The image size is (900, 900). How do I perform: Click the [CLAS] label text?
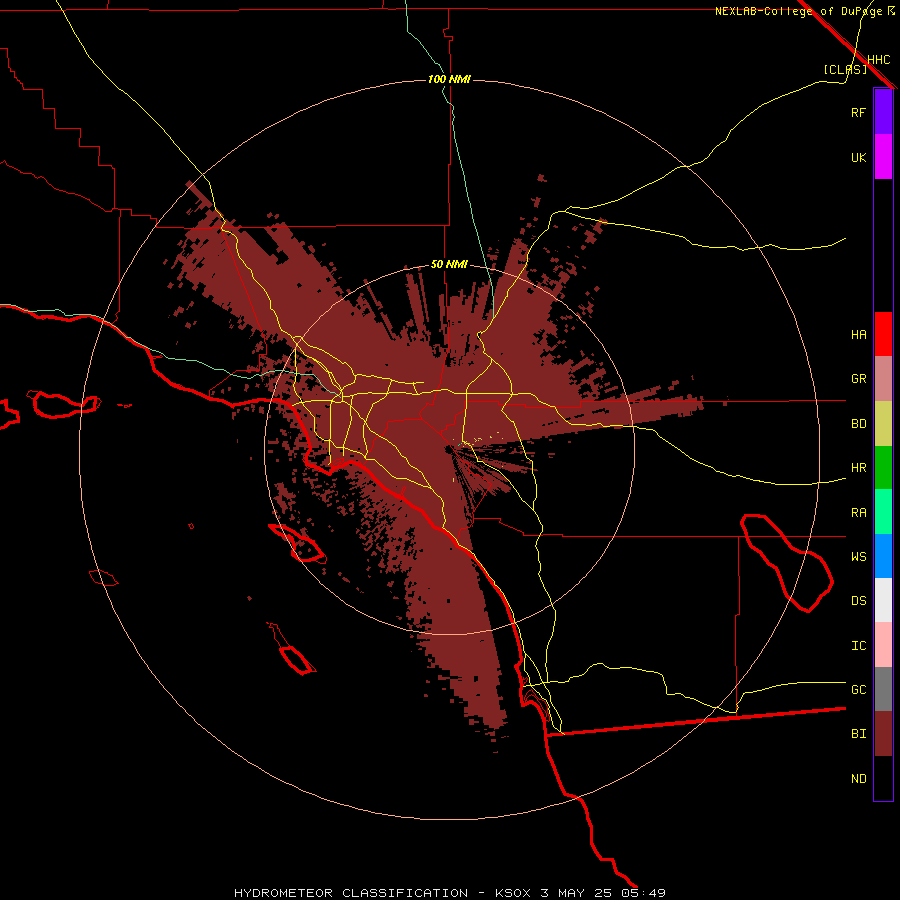pyautogui.click(x=845, y=69)
